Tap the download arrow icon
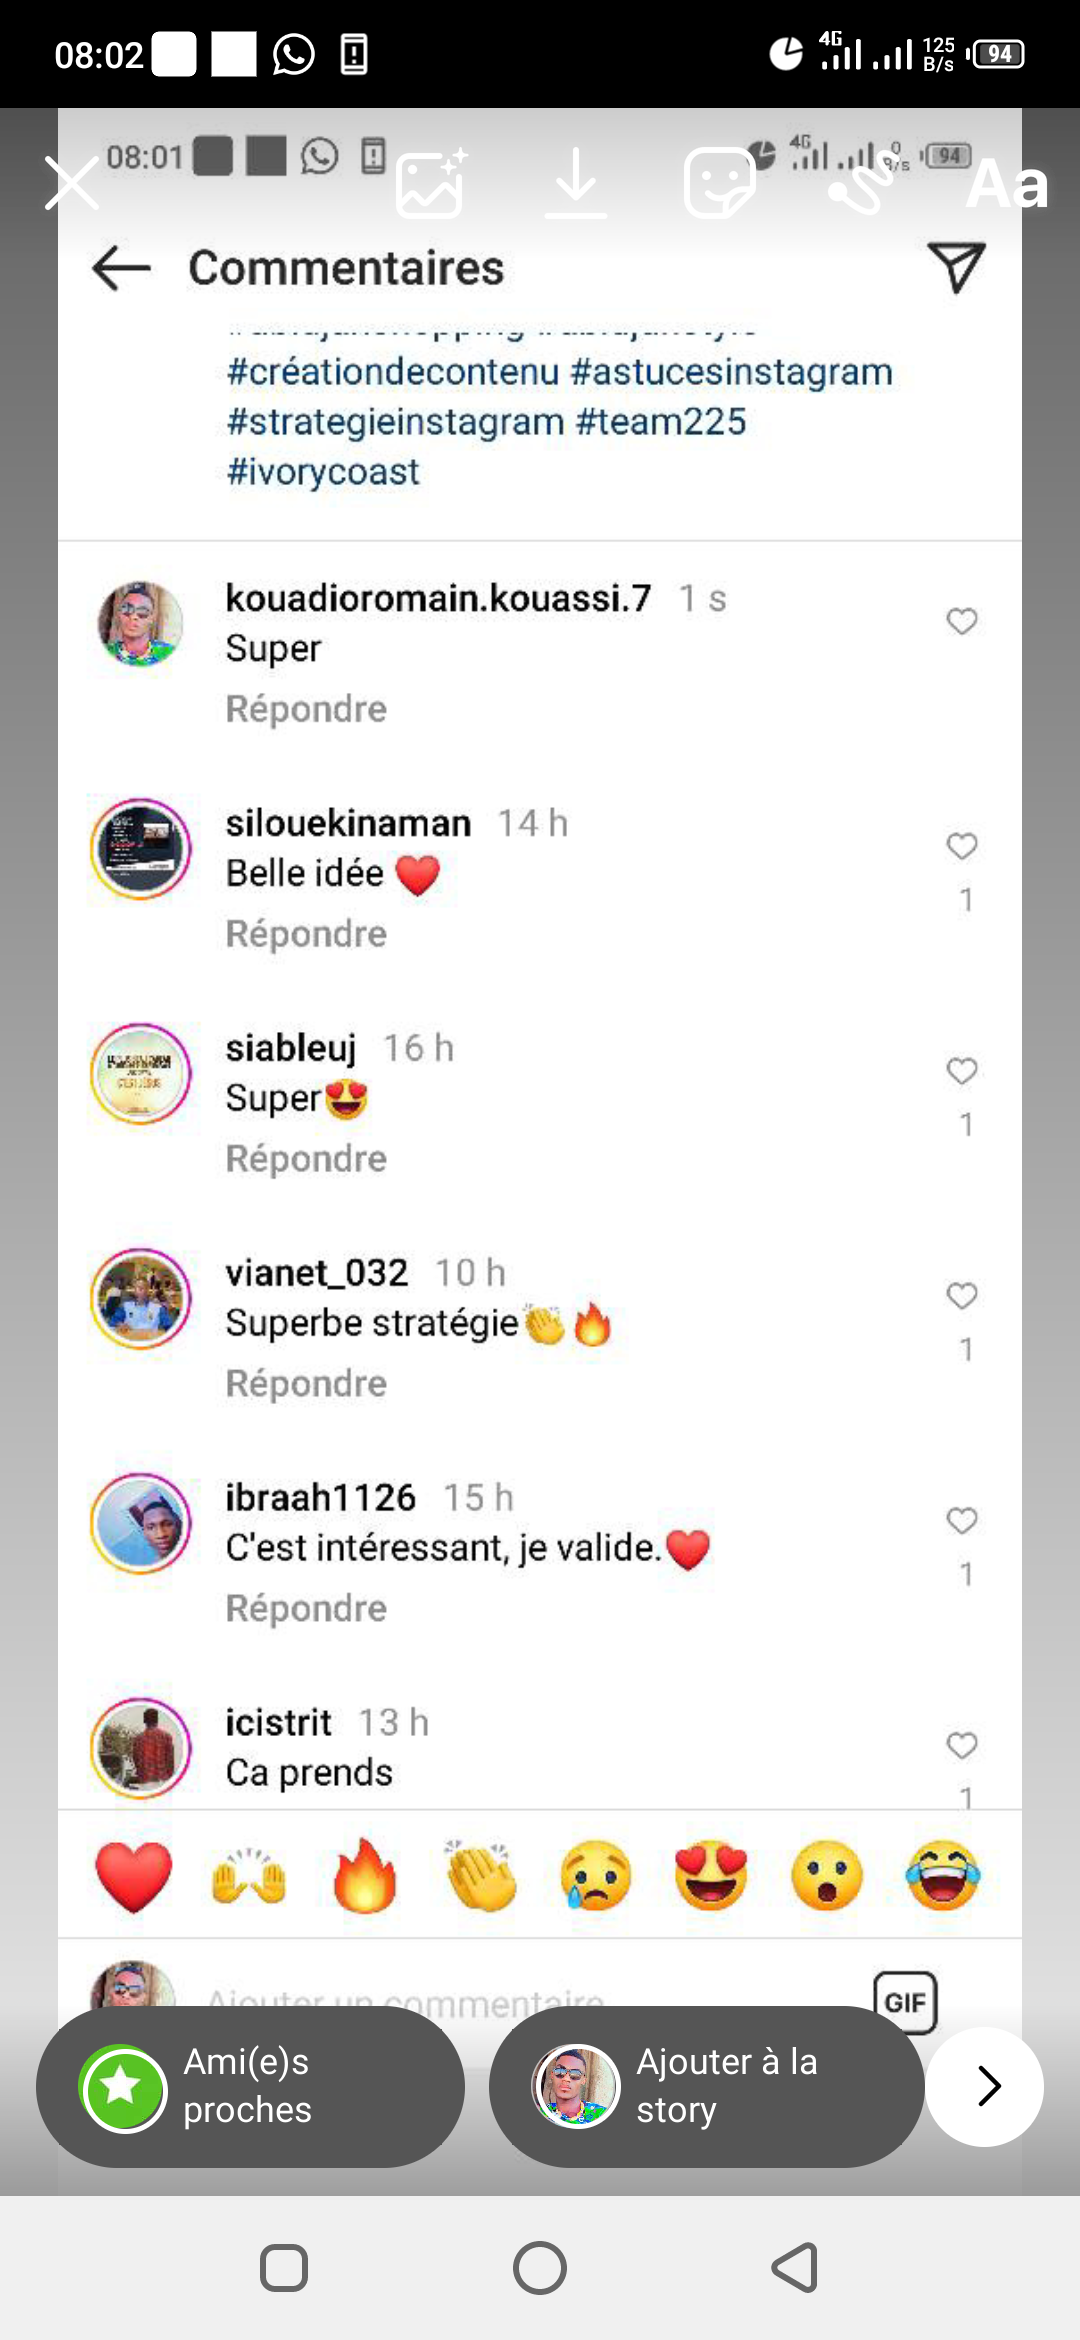The image size is (1080, 2340). [576, 183]
